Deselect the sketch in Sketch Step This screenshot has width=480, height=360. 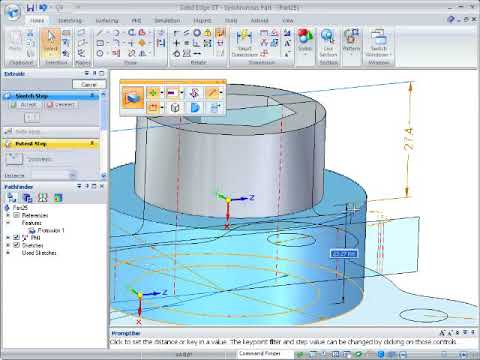61,105
